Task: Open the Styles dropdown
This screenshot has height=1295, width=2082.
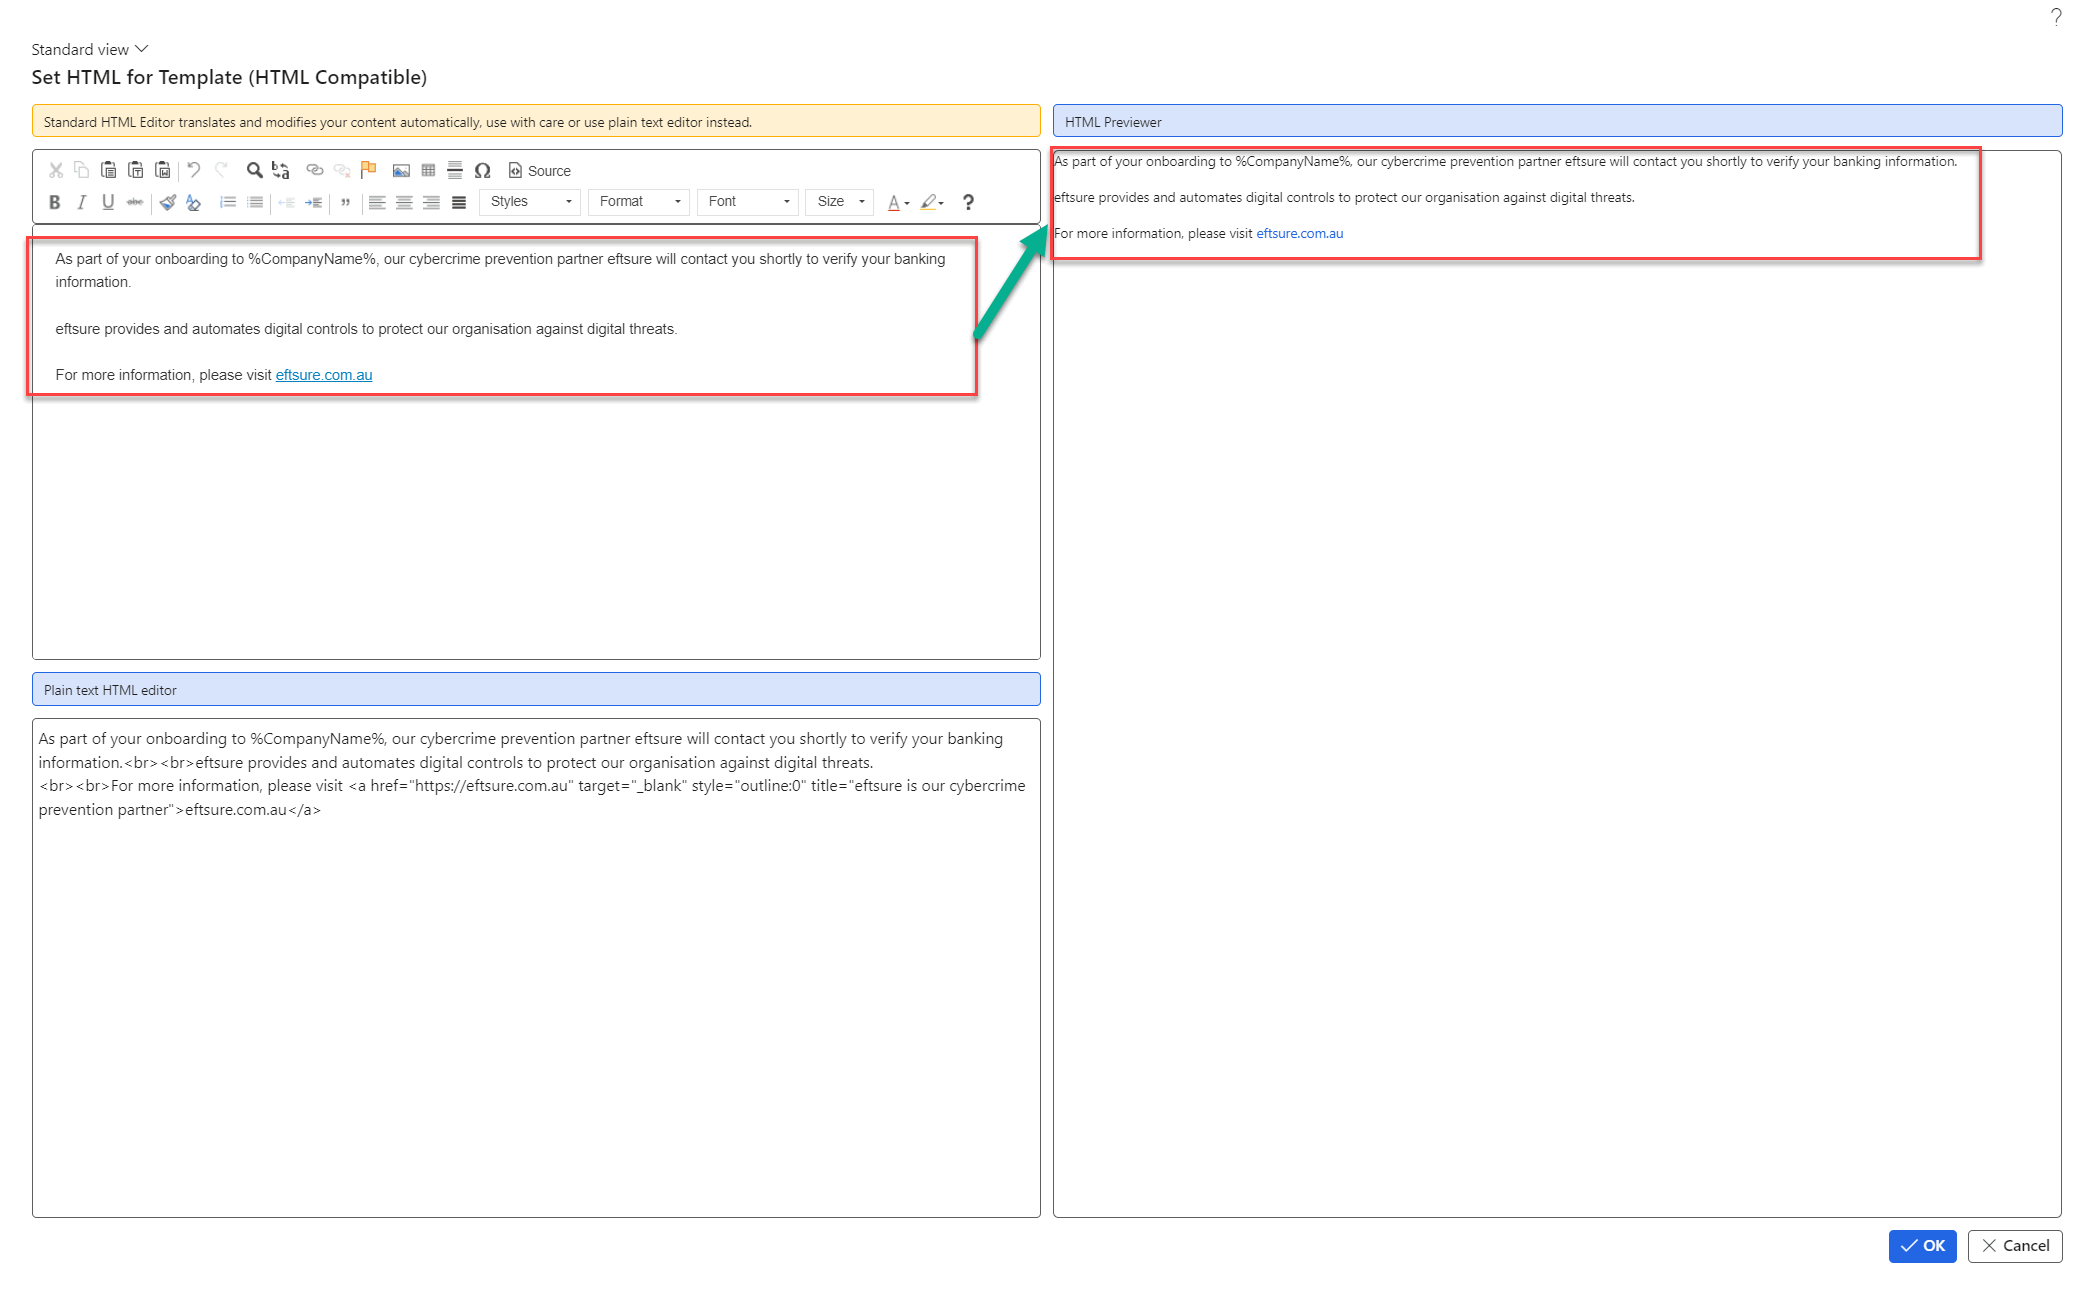Action: 530,202
